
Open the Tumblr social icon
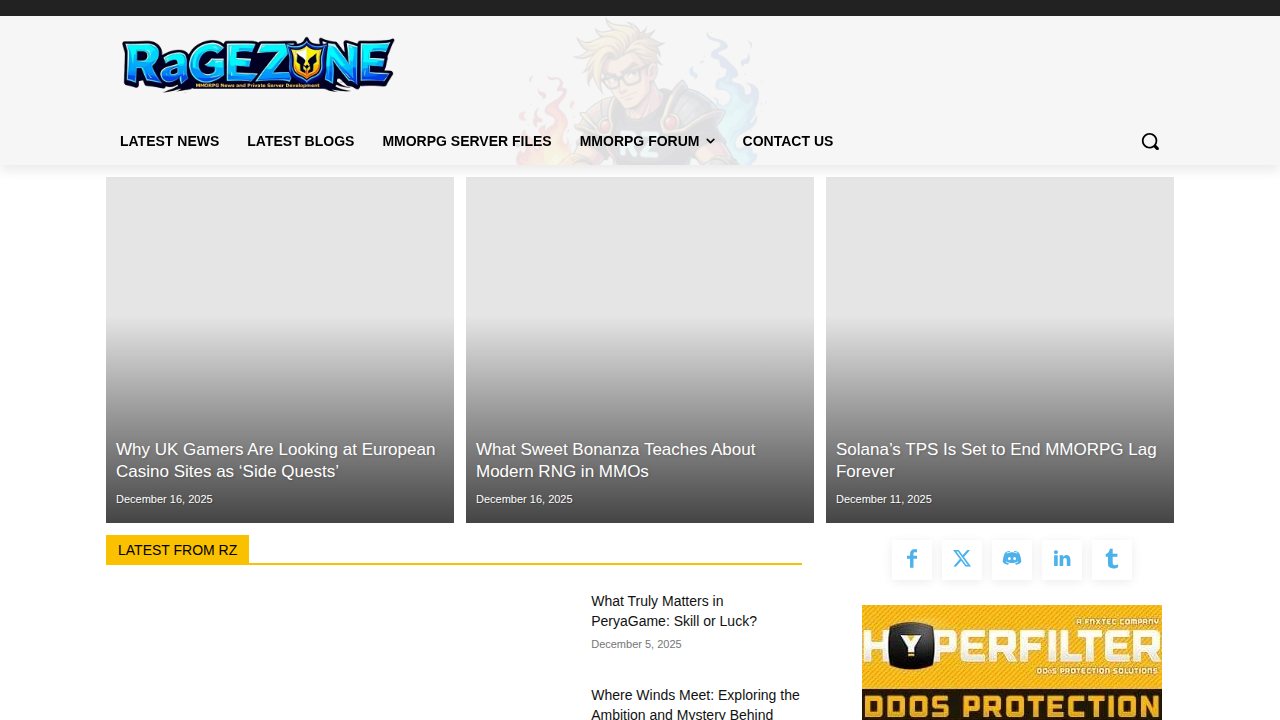tap(1112, 560)
